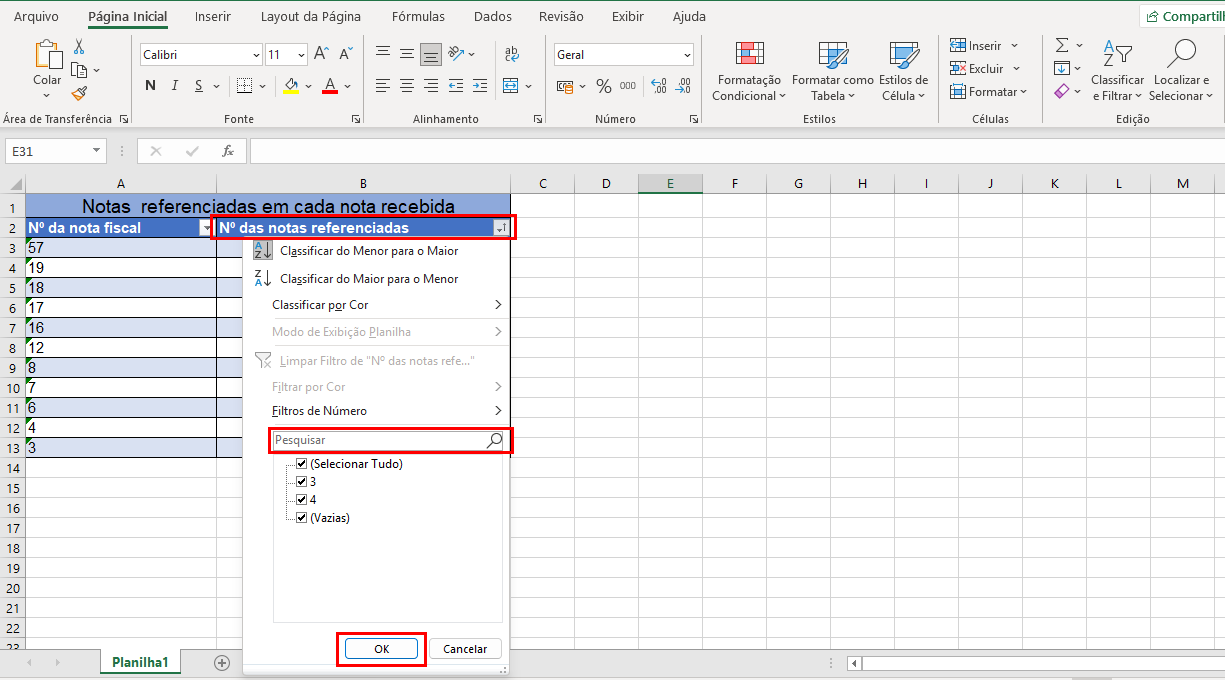Align text to the right
The width and height of the screenshot is (1225, 680).
pos(431,86)
